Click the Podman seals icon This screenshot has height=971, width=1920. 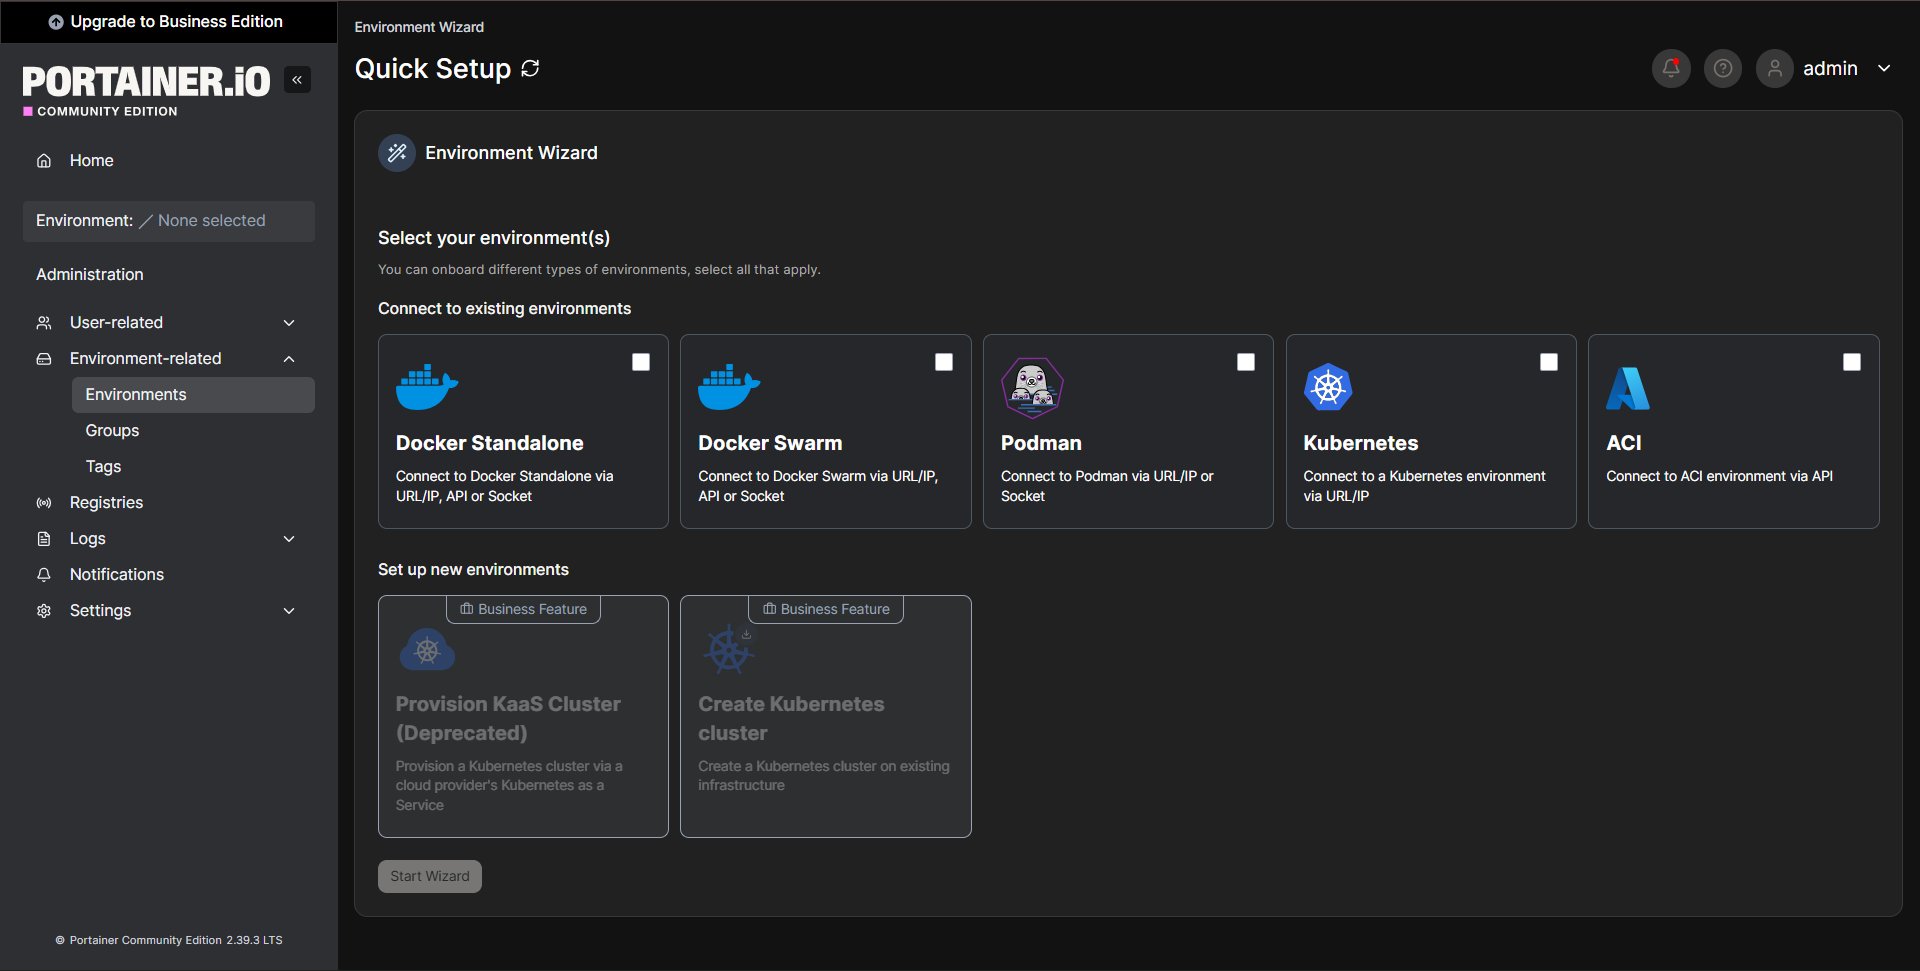(x=1032, y=388)
